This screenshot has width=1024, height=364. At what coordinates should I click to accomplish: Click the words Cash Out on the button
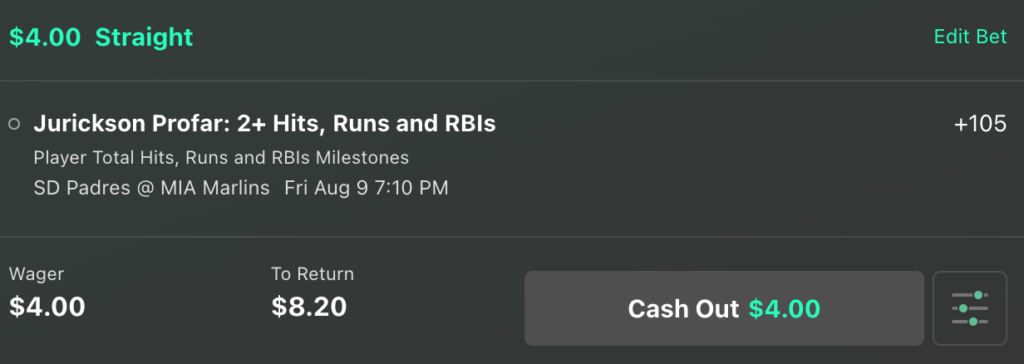pos(684,308)
